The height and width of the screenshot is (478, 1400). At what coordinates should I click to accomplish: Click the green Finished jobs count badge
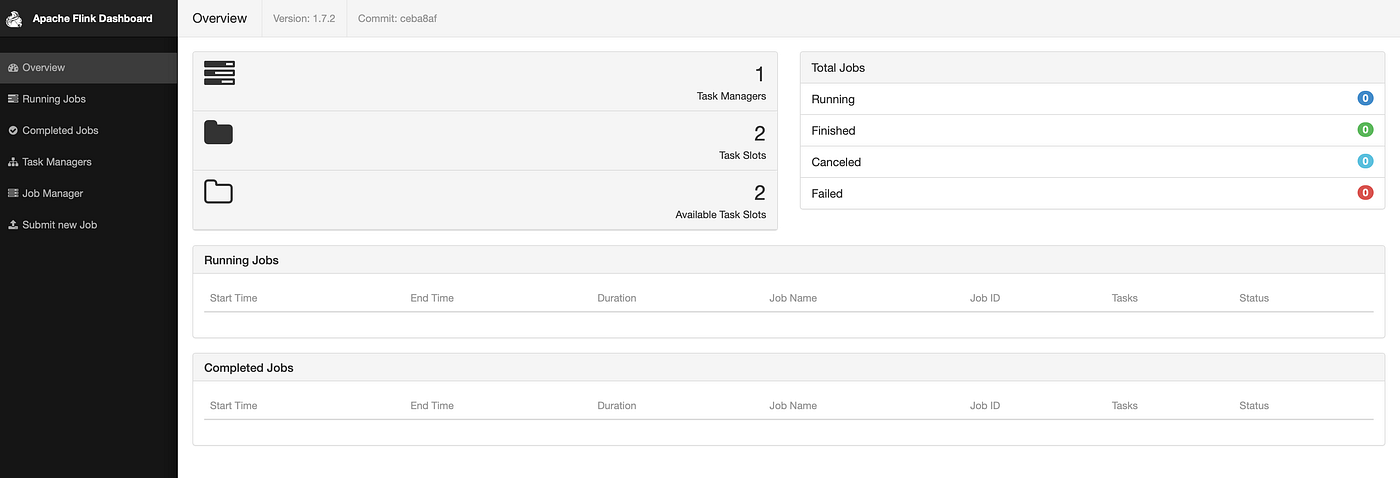(x=1365, y=130)
